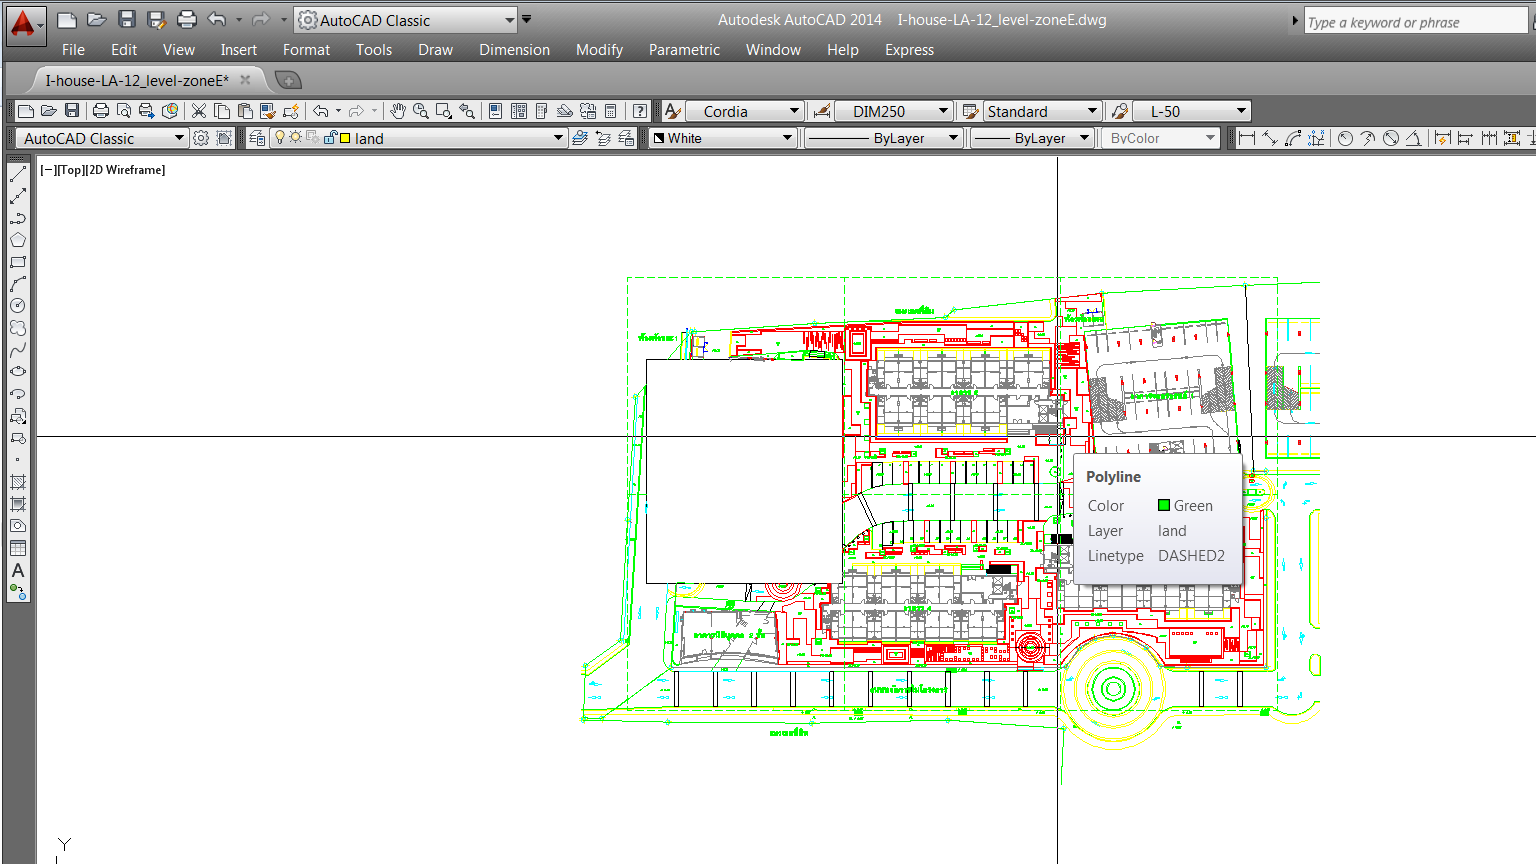Viewport: 1536px width, 864px height.
Task: Select the Multiline Text tool
Action: pos(18,570)
